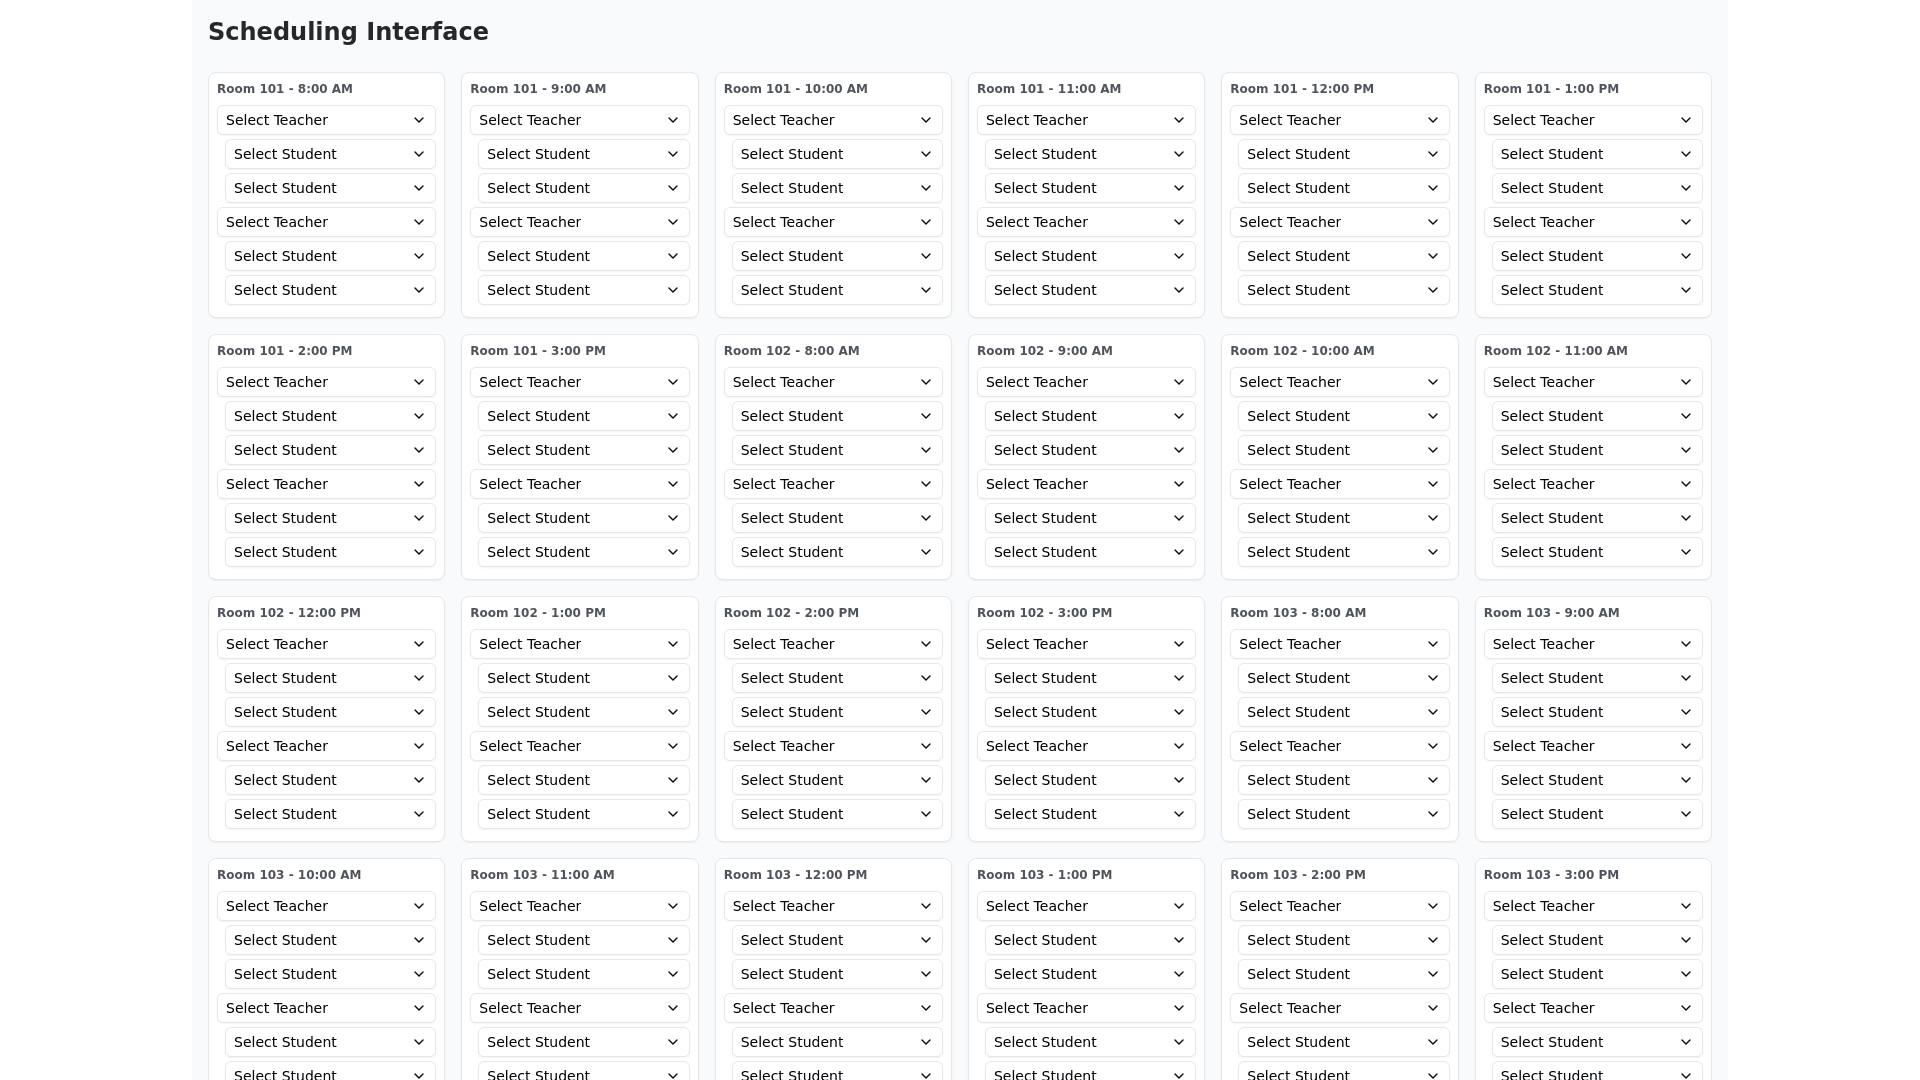Open second student dropdown in Room 102 3:00 PM
The image size is (1920, 1080).
[1090, 712]
